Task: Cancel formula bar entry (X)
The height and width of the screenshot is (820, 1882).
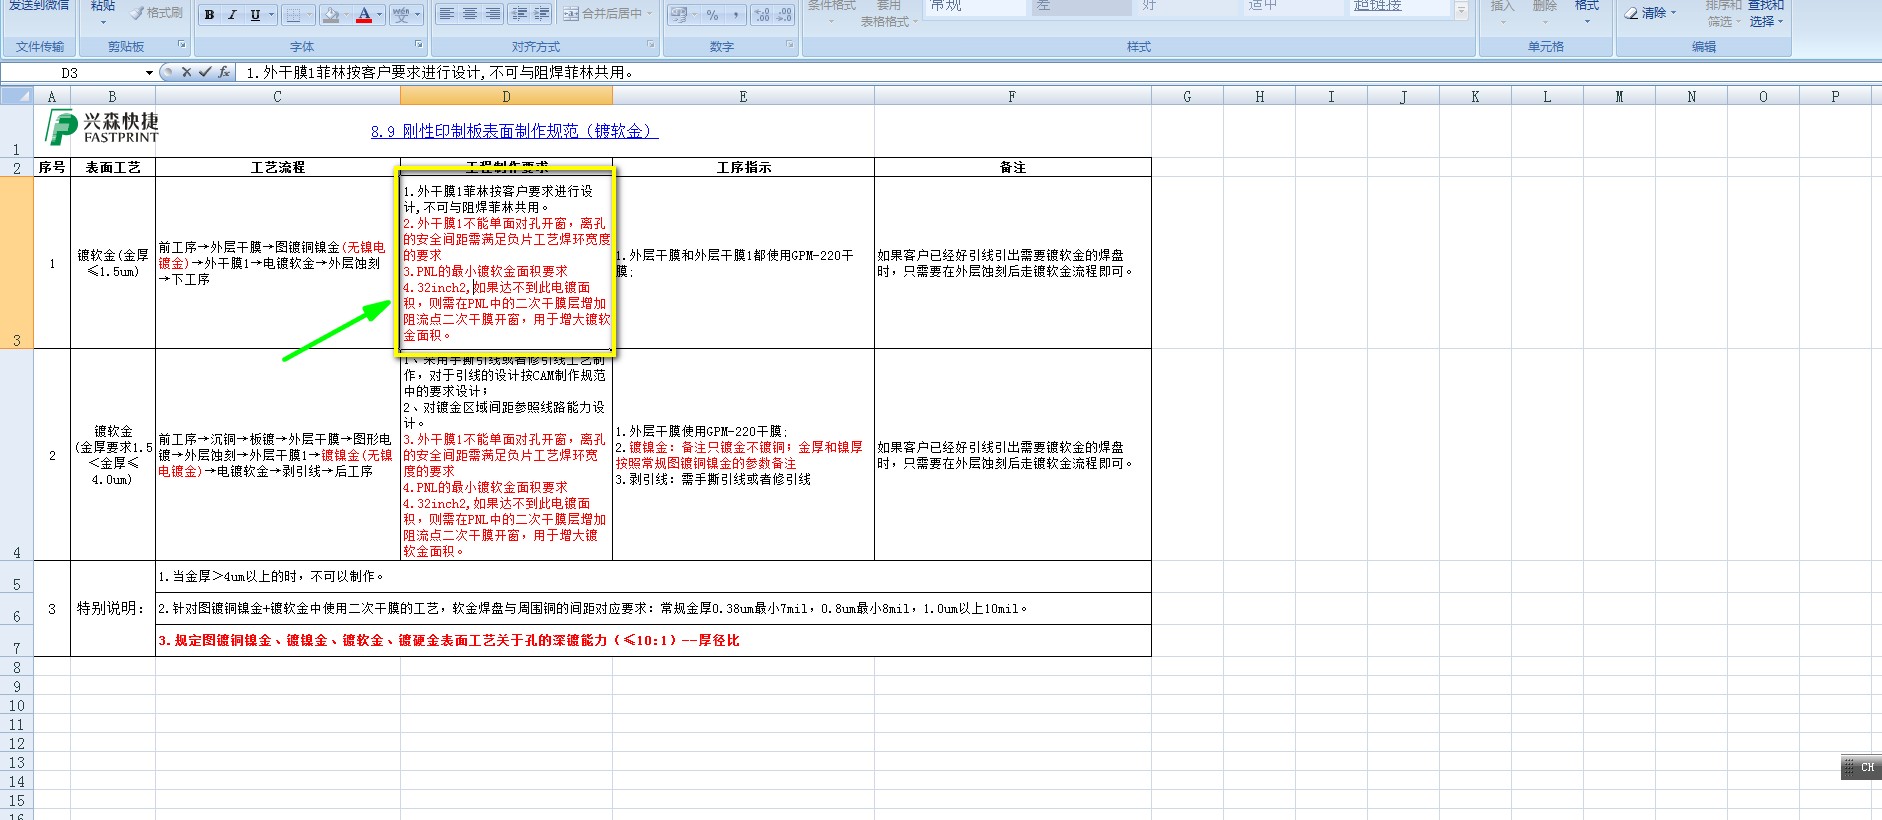Action: (186, 72)
